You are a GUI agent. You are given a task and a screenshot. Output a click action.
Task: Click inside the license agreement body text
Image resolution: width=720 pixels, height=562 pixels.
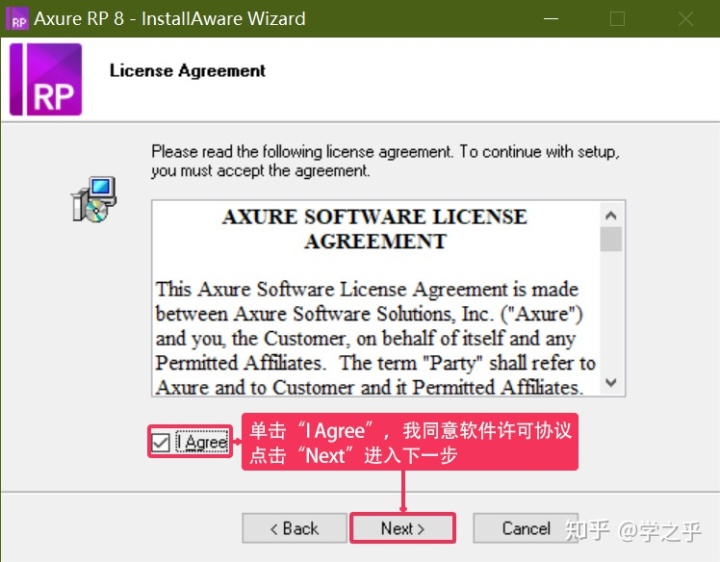(375, 338)
